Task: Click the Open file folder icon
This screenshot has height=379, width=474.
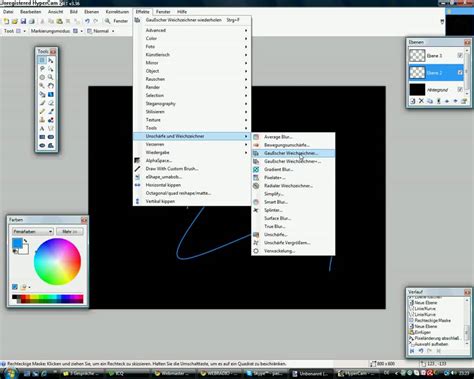Action: (15, 21)
